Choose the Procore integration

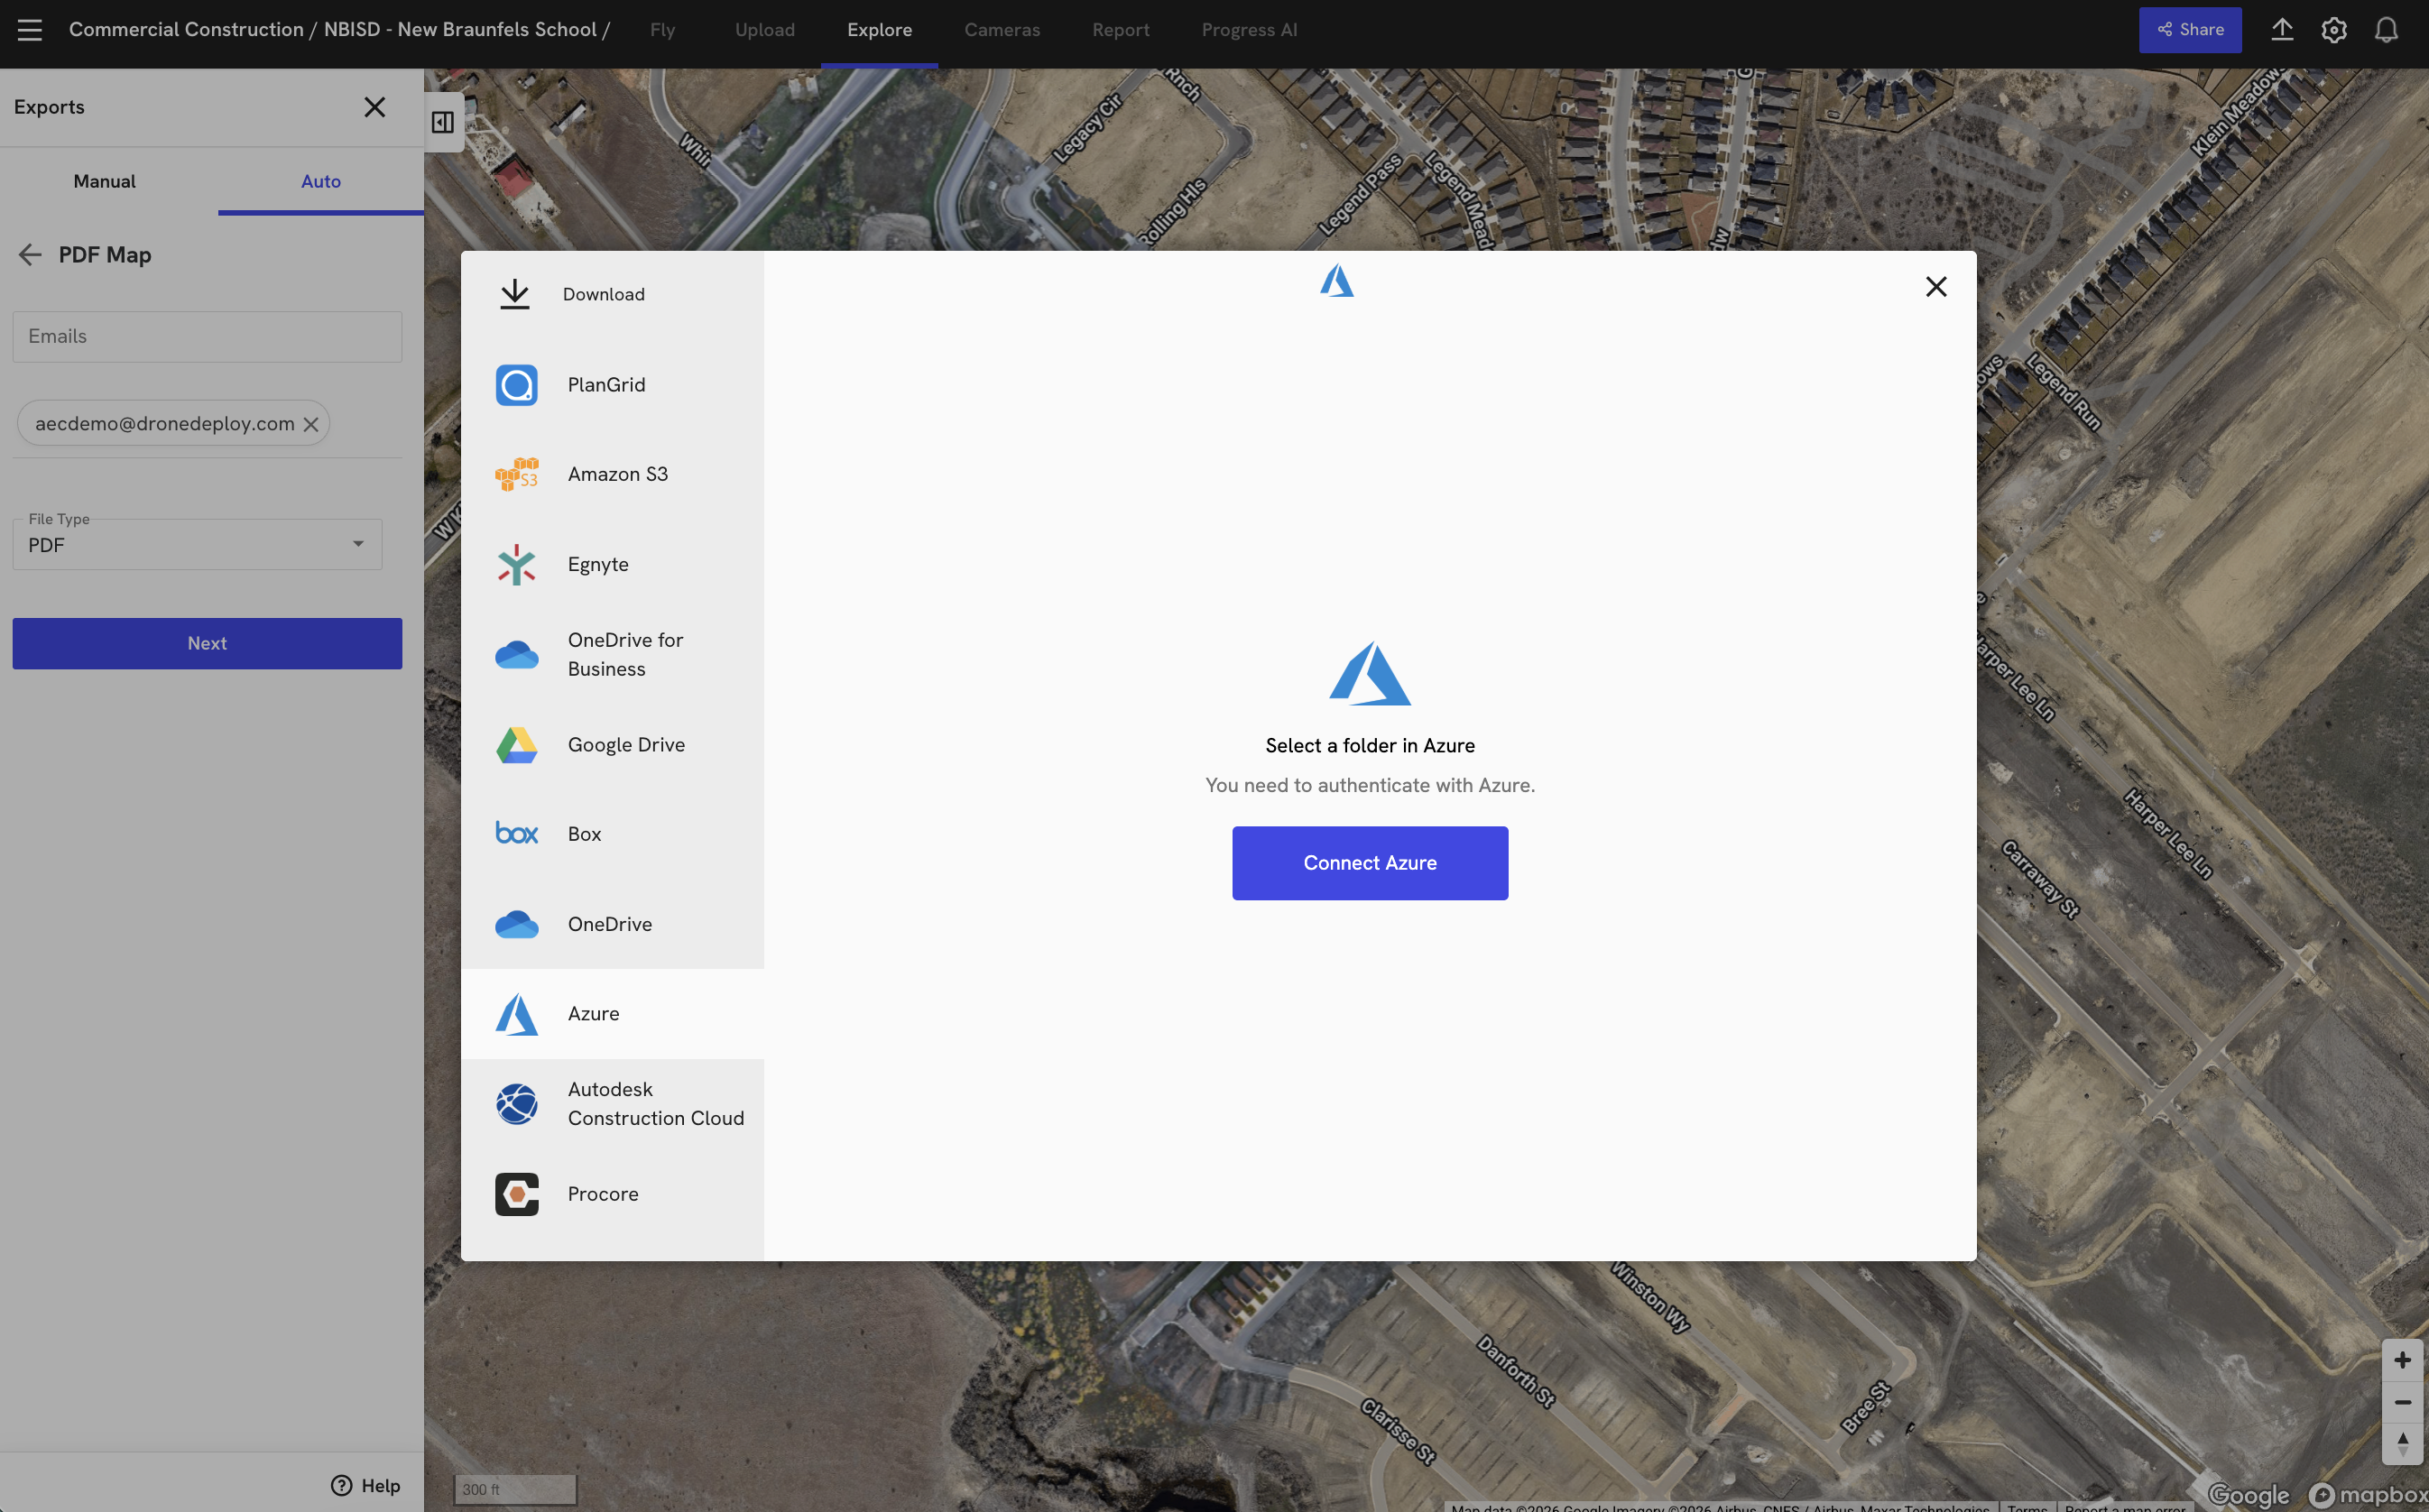pos(602,1194)
